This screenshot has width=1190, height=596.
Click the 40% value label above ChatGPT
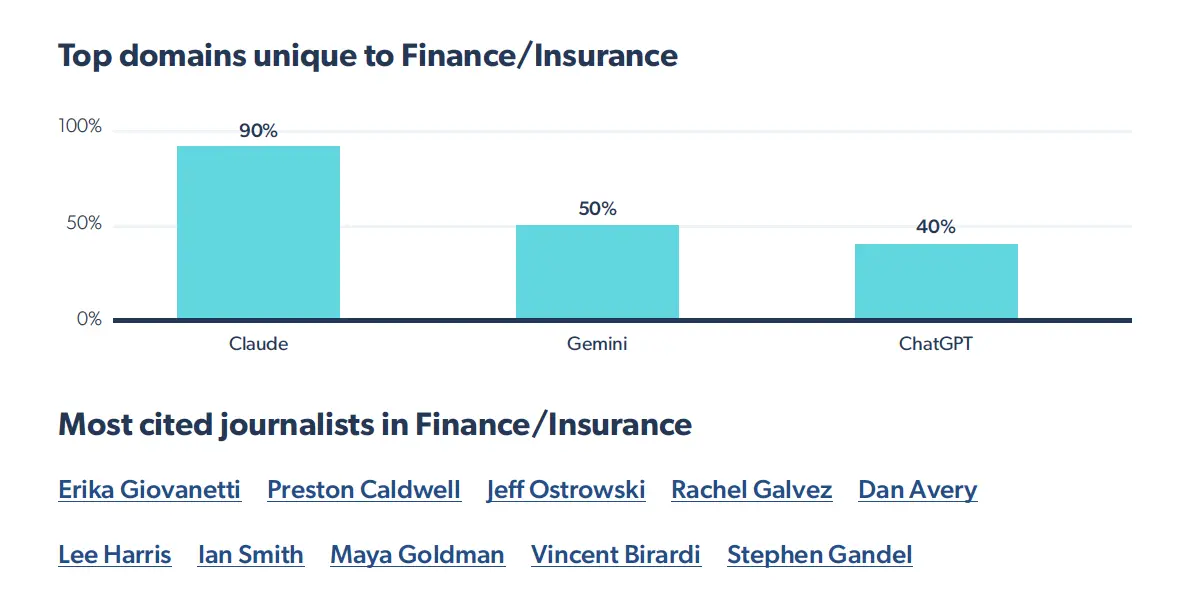click(x=936, y=227)
